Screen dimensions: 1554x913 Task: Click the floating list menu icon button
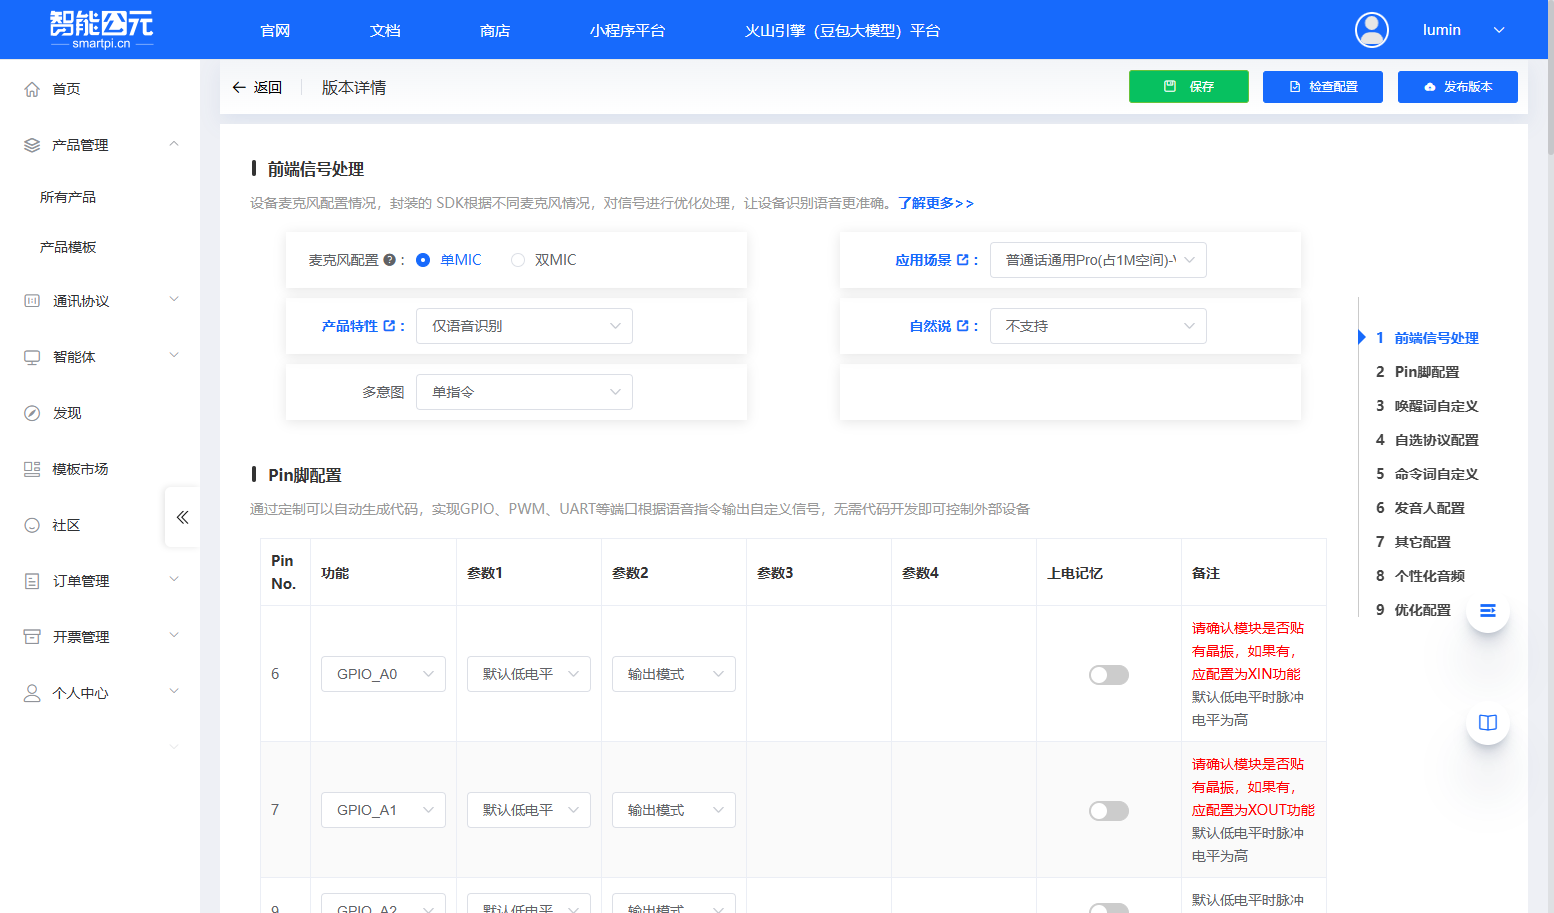point(1487,610)
